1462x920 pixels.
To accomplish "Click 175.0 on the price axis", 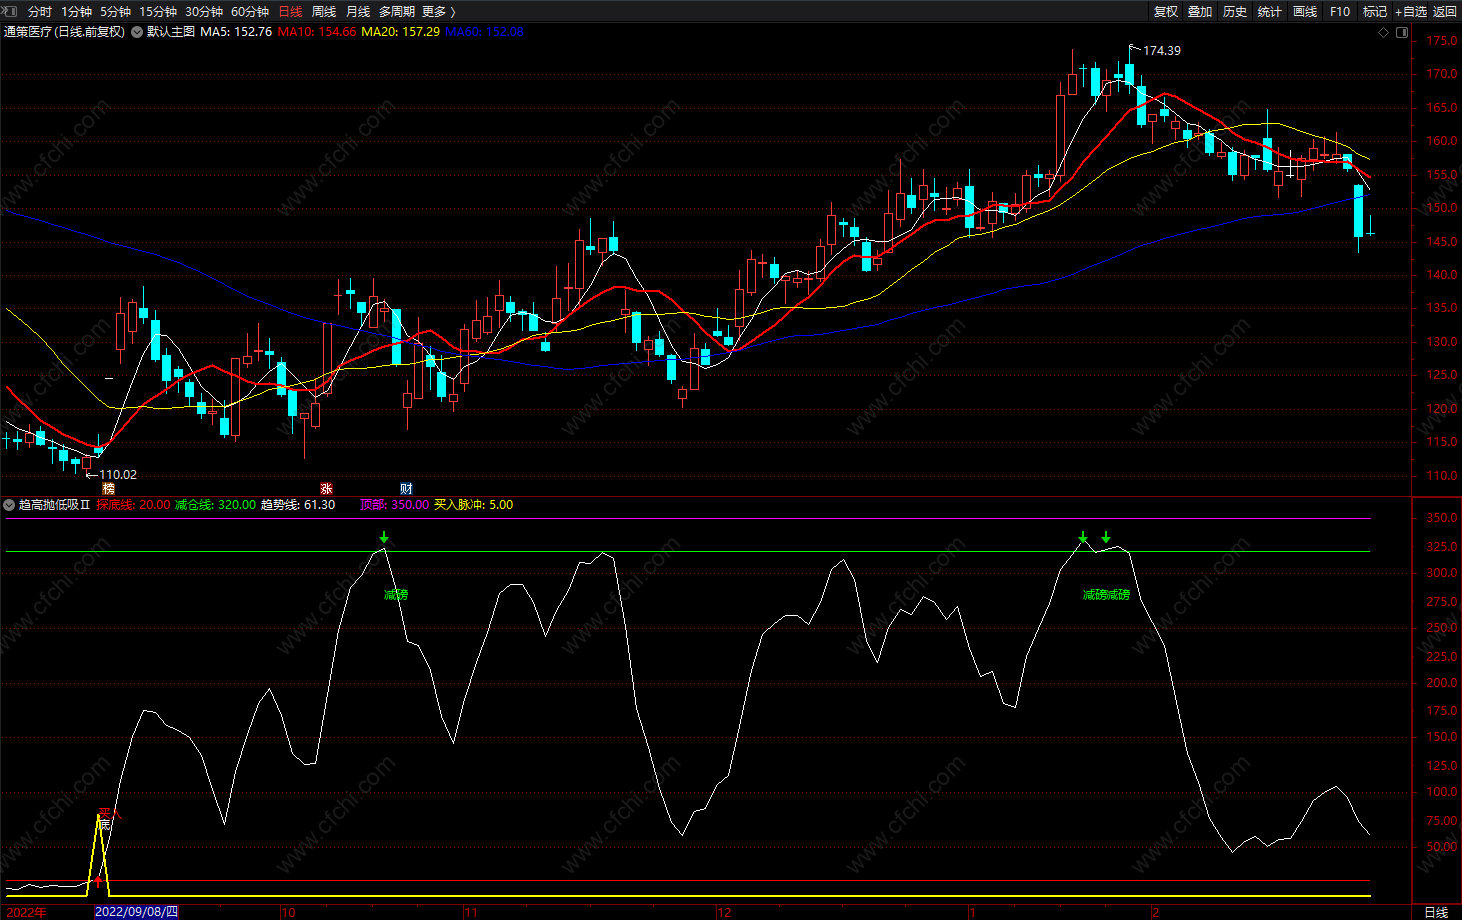I will click(x=1442, y=41).
